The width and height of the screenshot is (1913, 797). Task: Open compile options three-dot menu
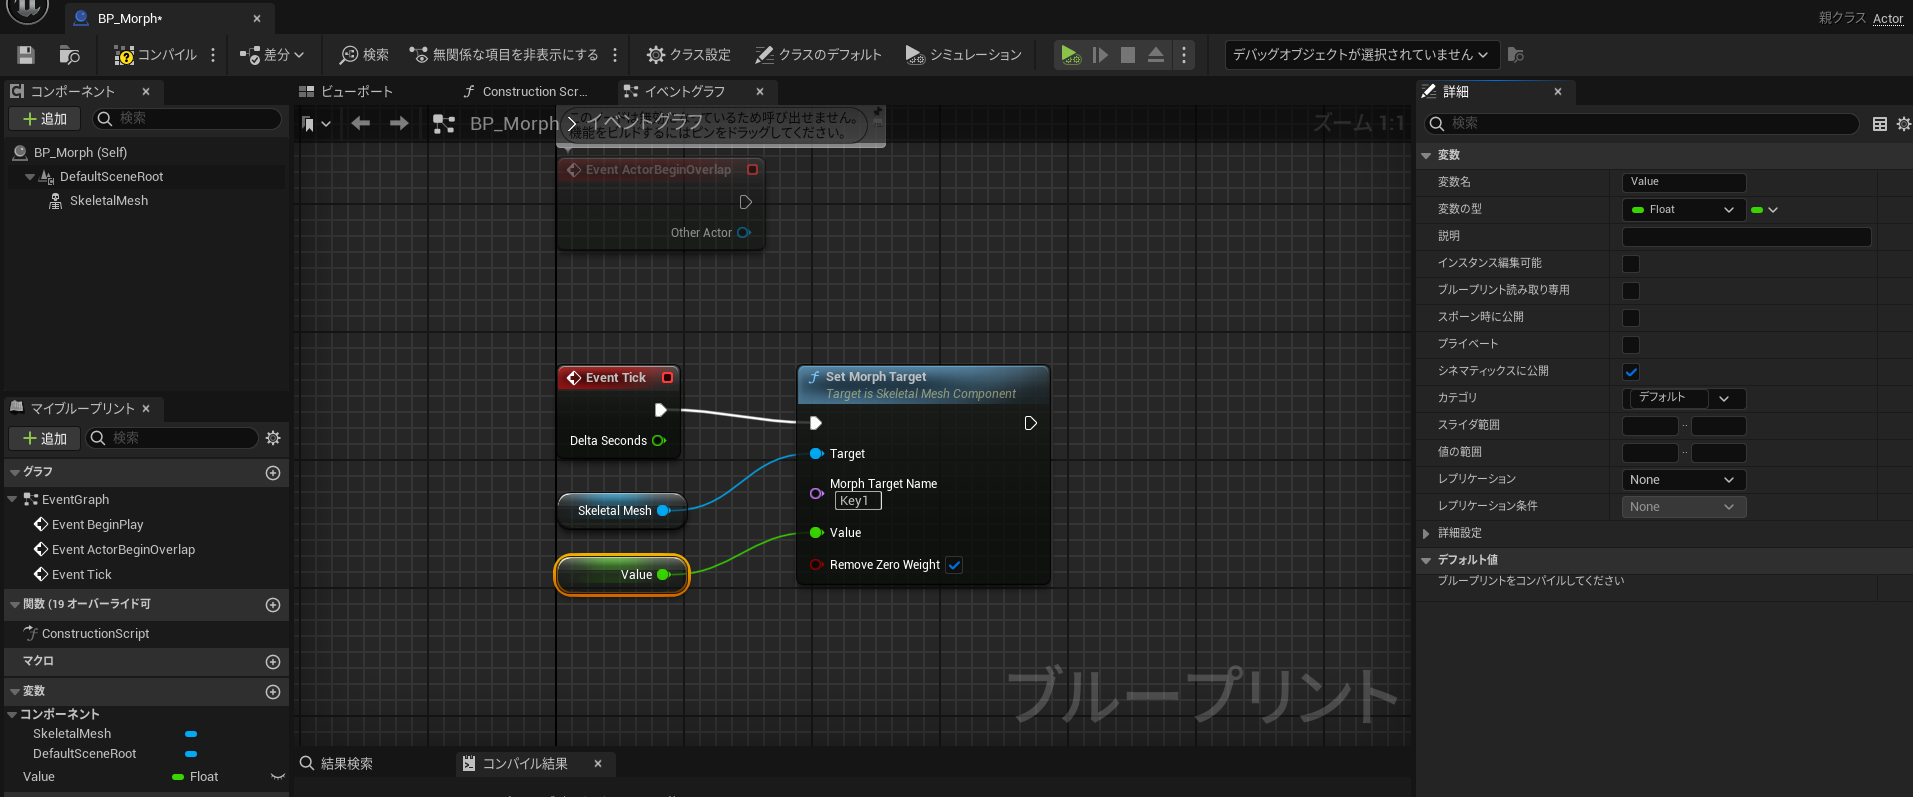213,55
